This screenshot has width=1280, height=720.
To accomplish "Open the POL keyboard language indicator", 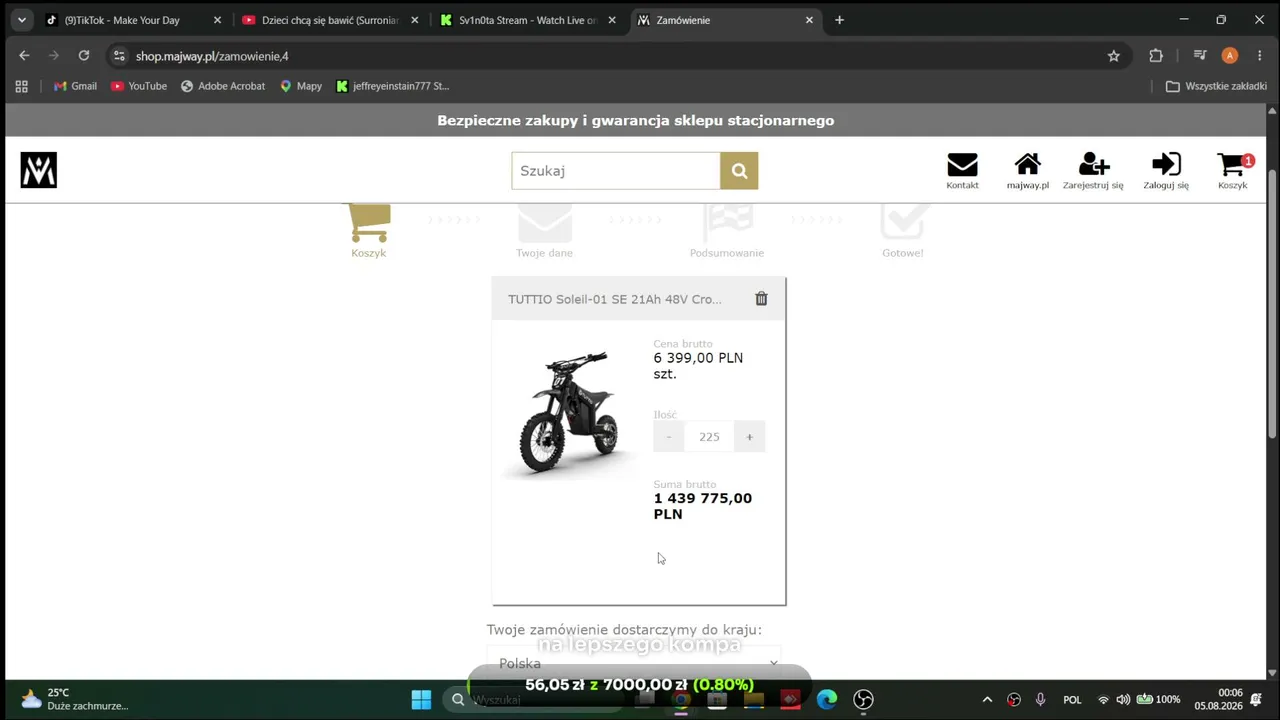I will pyautogui.click(x=1072, y=700).
